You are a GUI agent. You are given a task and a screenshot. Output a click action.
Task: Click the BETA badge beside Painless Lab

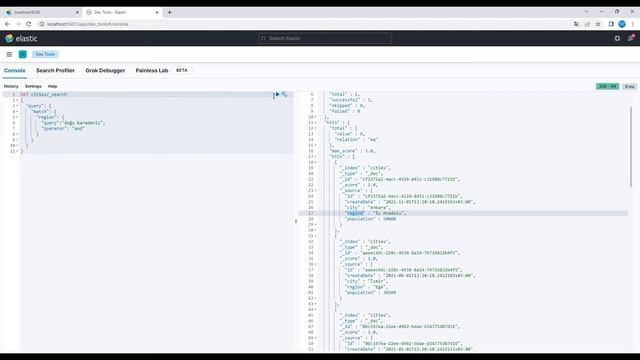click(182, 70)
